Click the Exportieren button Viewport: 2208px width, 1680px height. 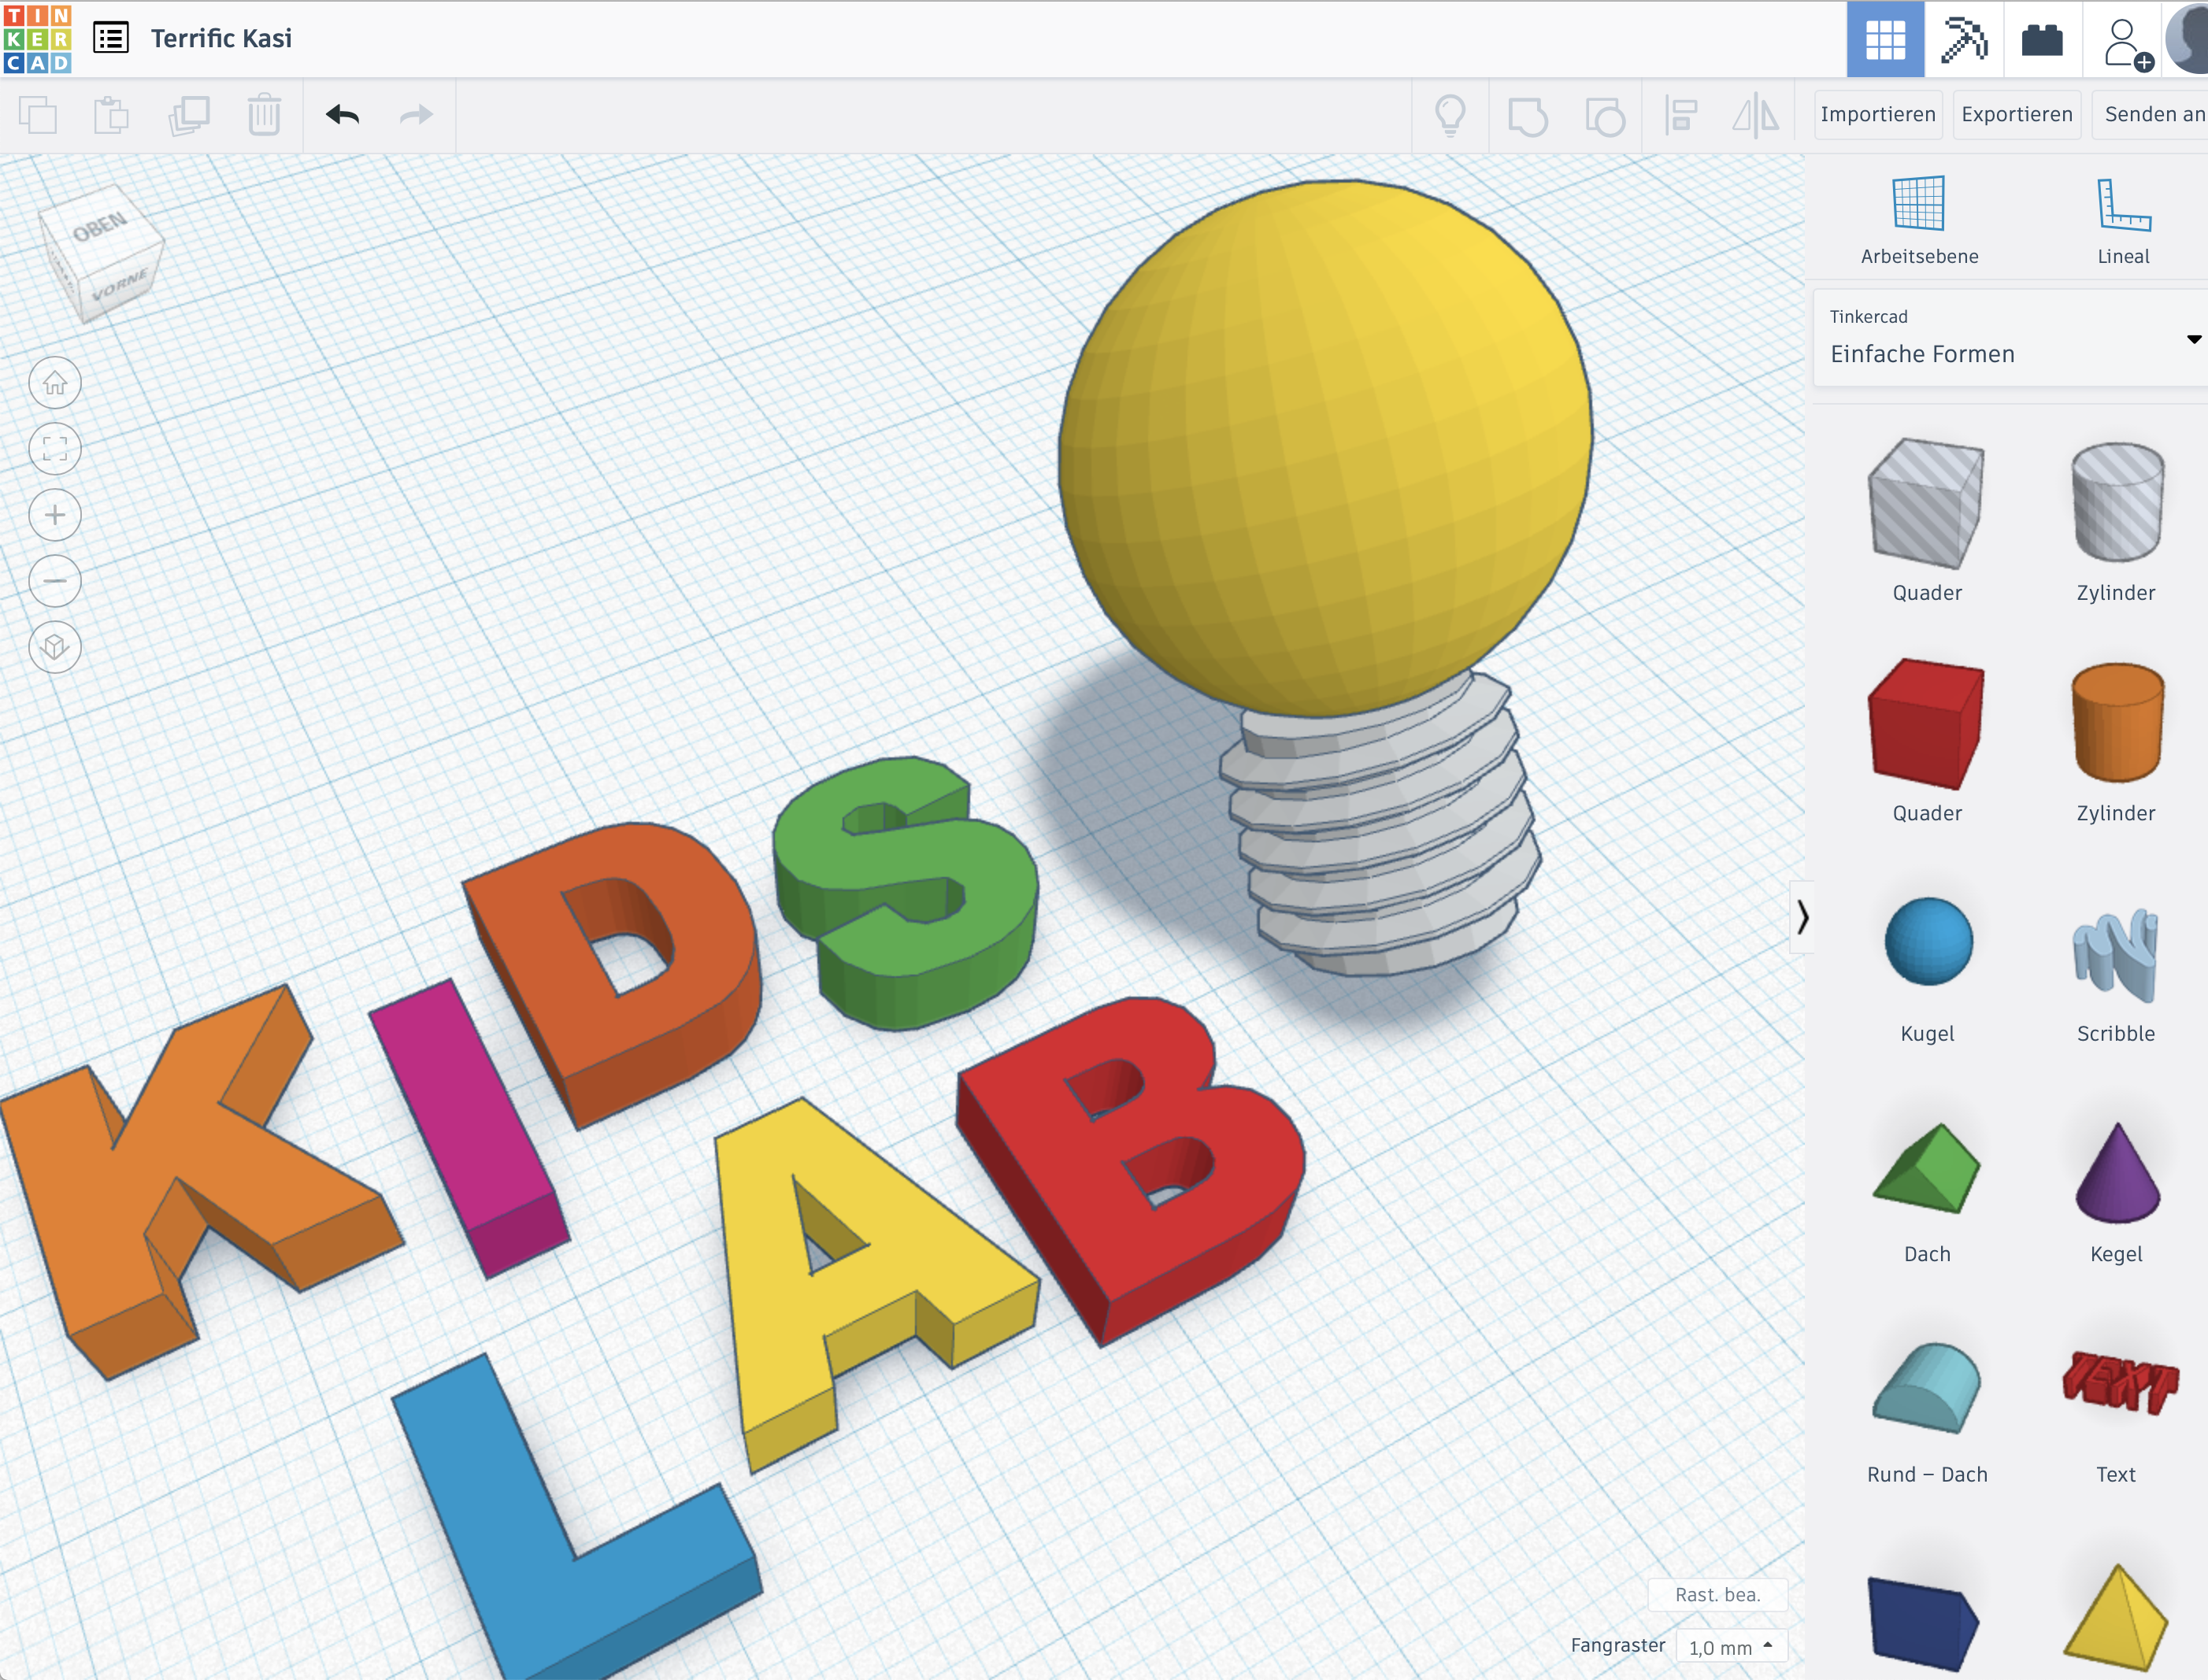click(x=2016, y=115)
